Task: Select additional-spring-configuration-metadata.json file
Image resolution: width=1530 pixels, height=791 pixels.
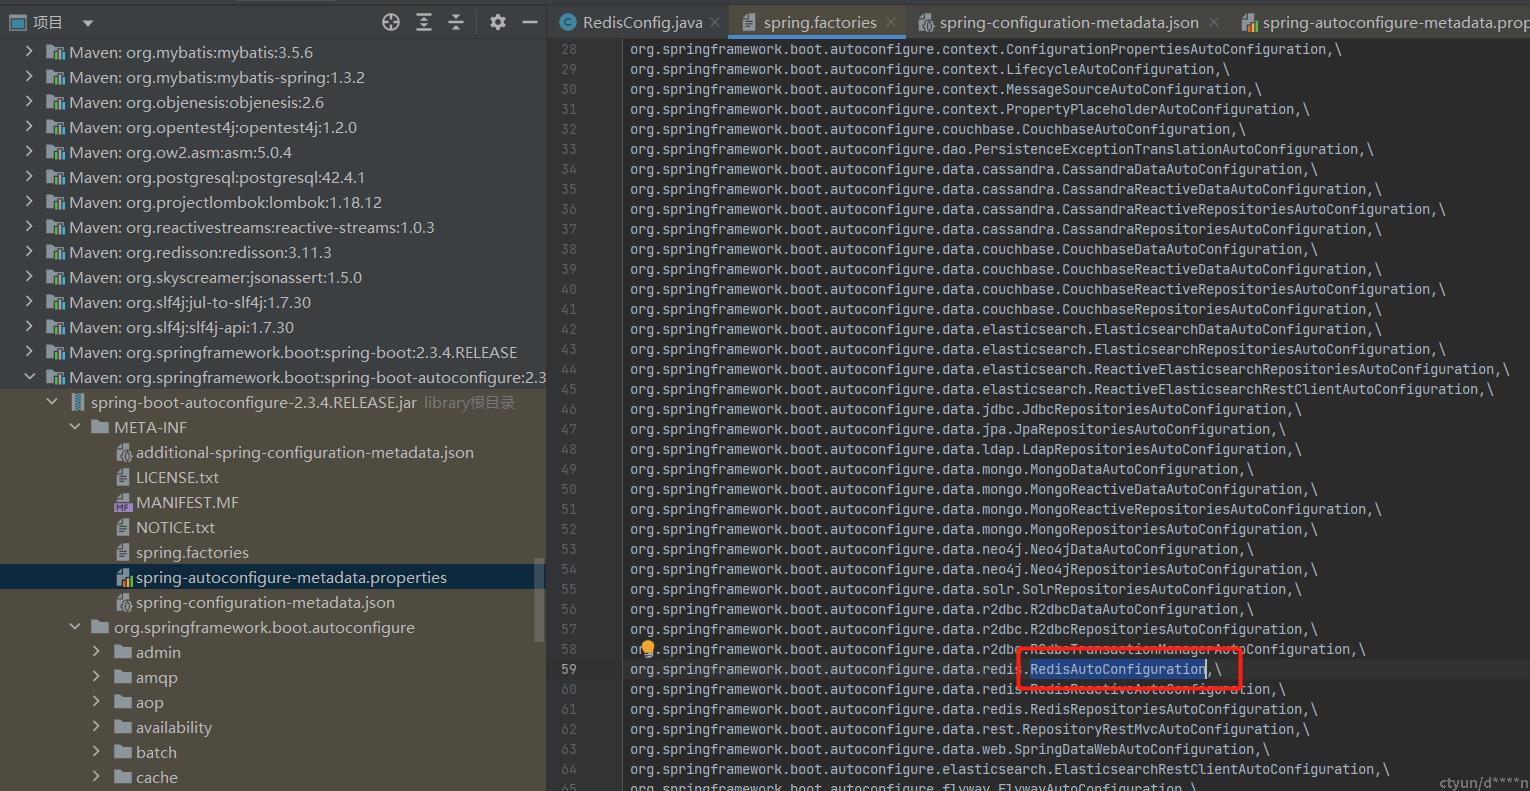Action: click(x=304, y=452)
